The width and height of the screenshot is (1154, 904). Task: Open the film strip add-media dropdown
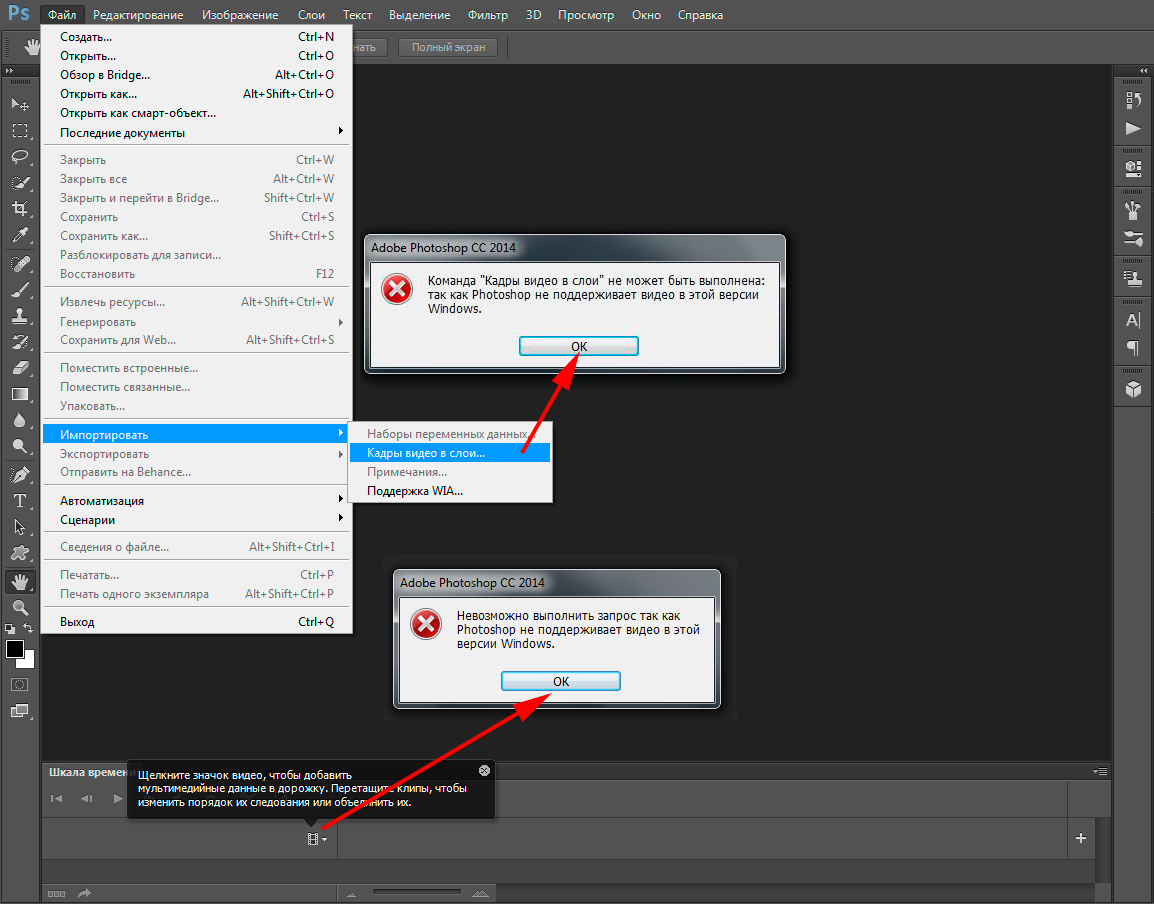(x=317, y=838)
